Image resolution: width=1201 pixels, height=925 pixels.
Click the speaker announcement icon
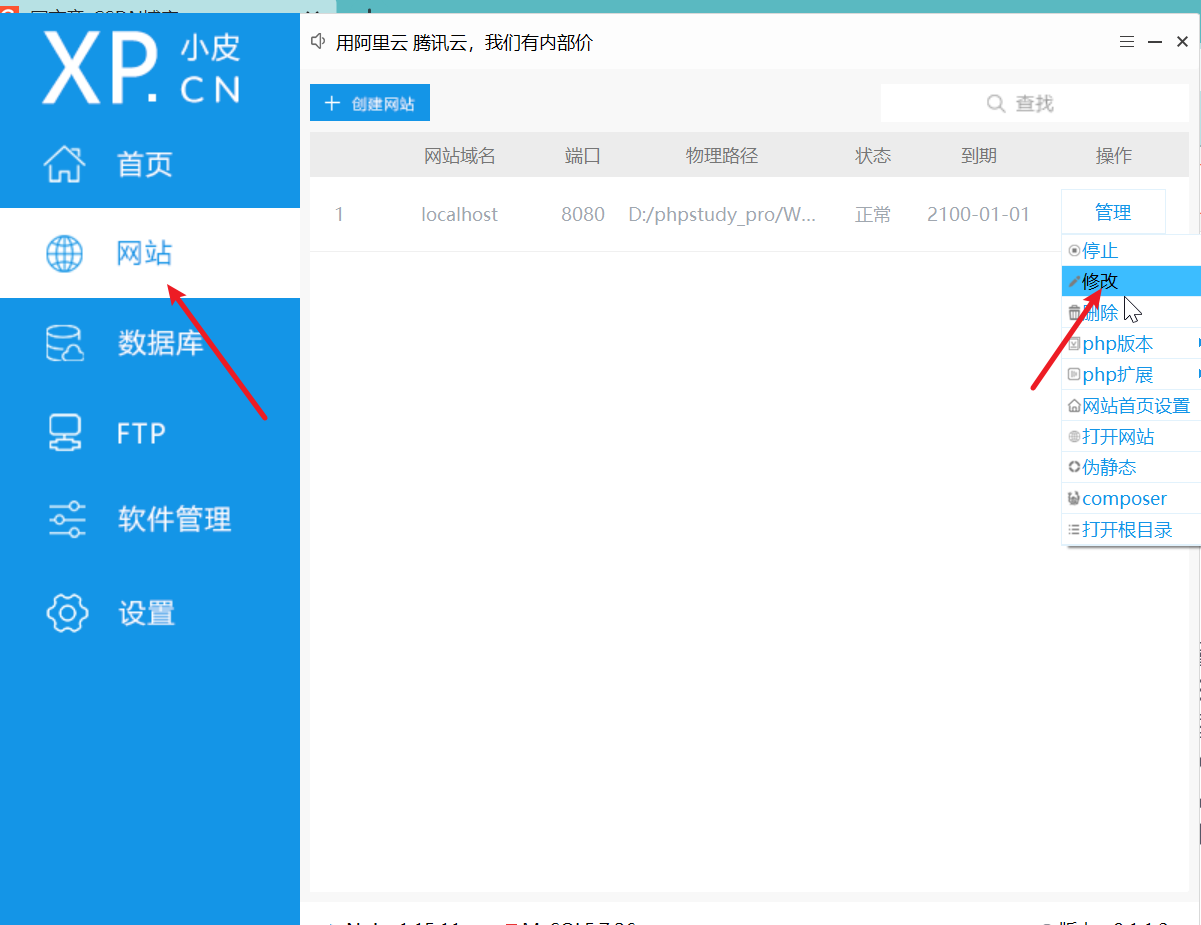point(319,42)
